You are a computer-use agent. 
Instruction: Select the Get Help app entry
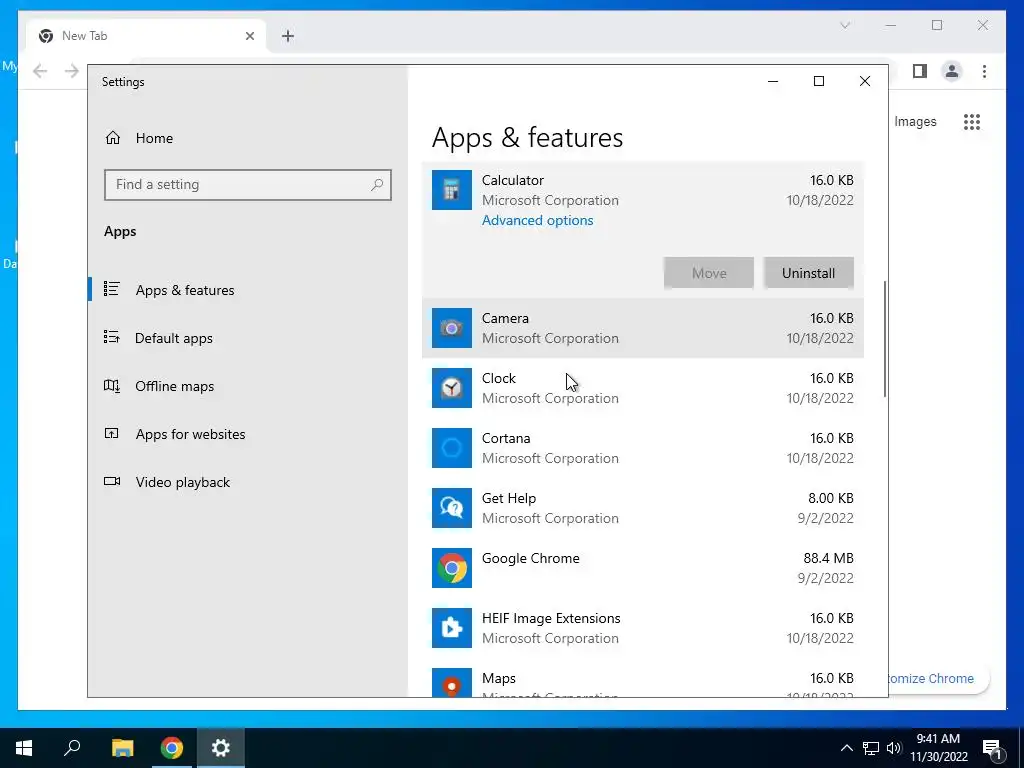(x=643, y=508)
